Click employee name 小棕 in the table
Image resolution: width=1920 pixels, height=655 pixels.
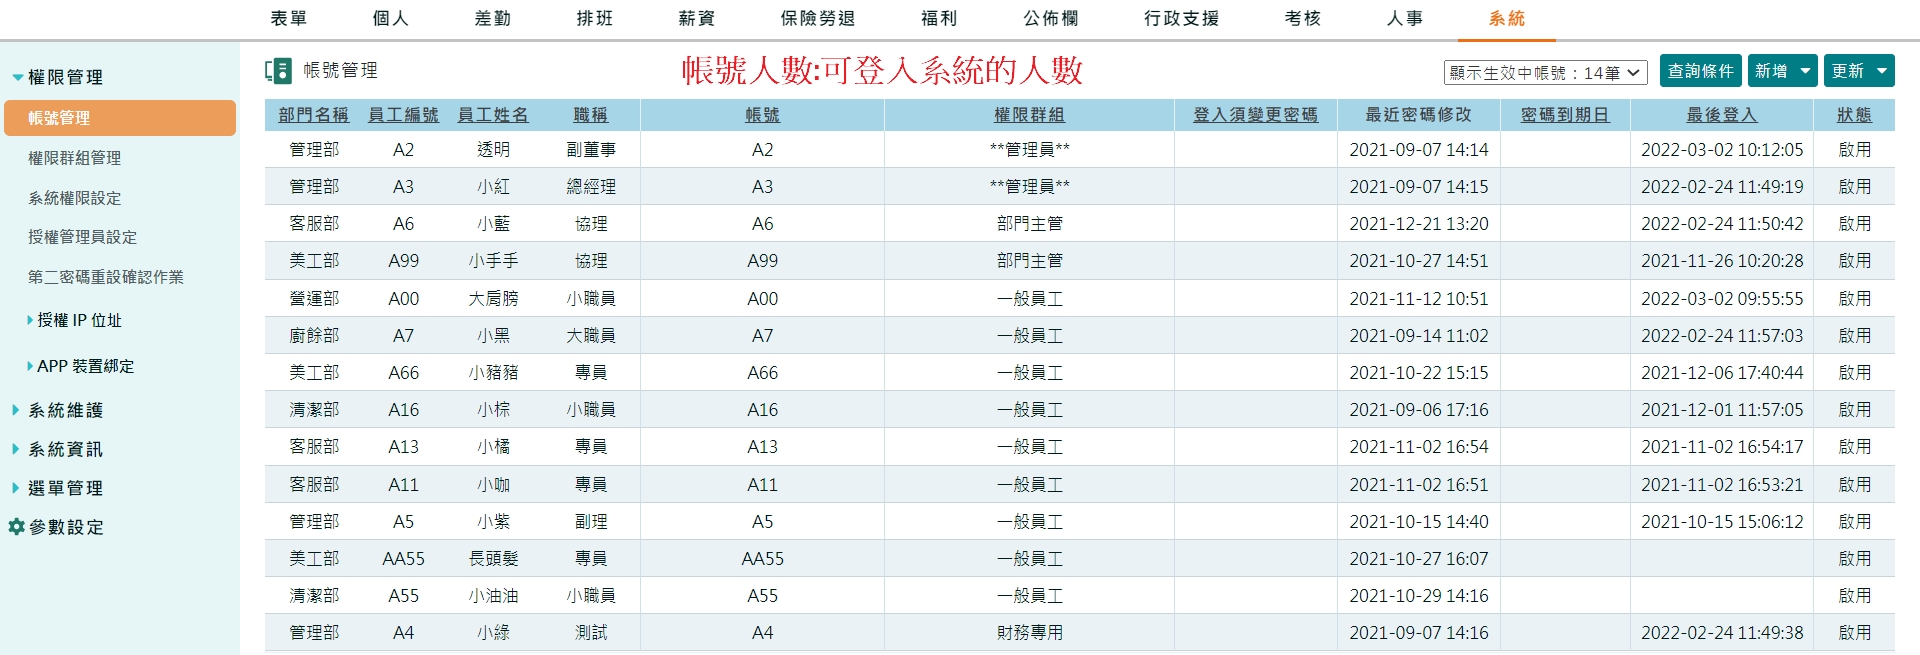point(493,410)
